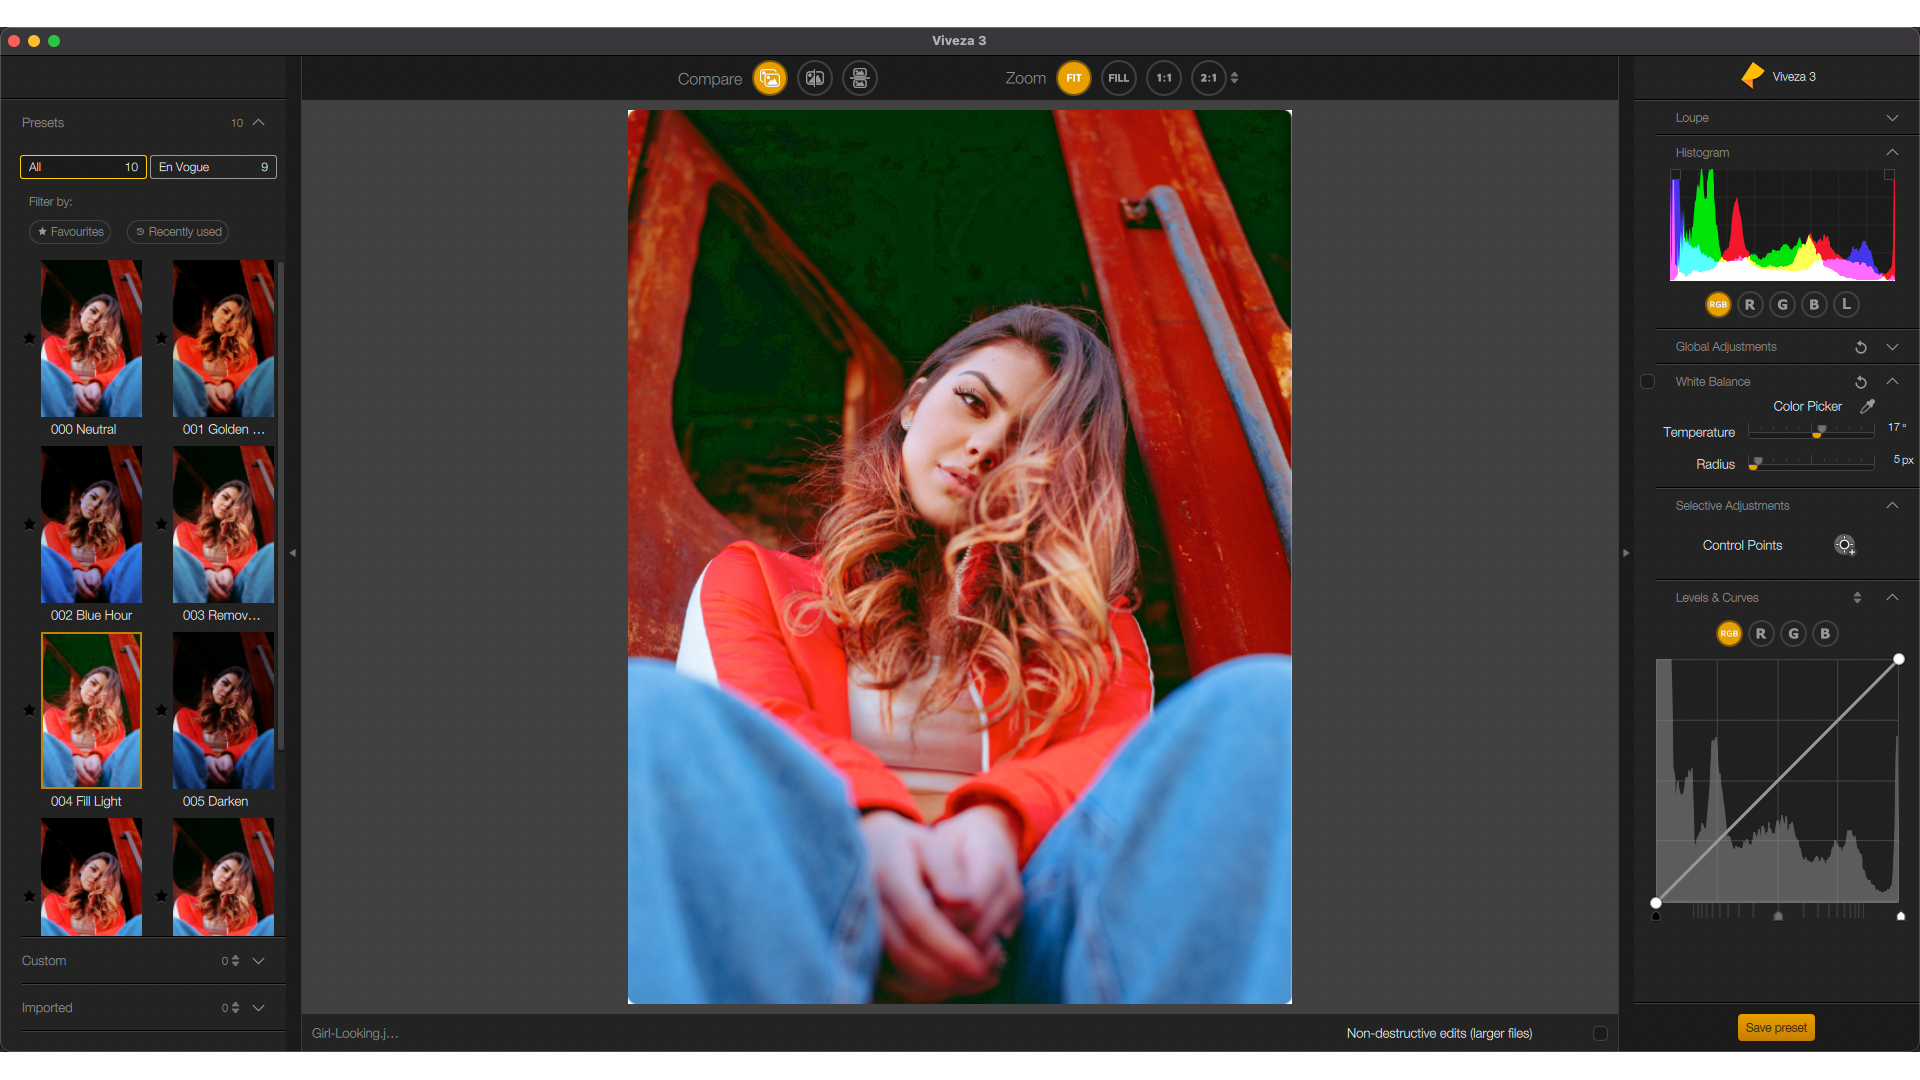Expand the Custom presets section
Viewport: 1920px width, 1080px height.
tap(259, 961)
